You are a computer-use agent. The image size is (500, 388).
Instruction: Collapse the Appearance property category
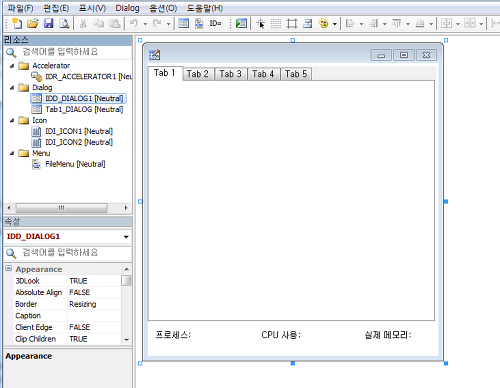click(8, 269)
